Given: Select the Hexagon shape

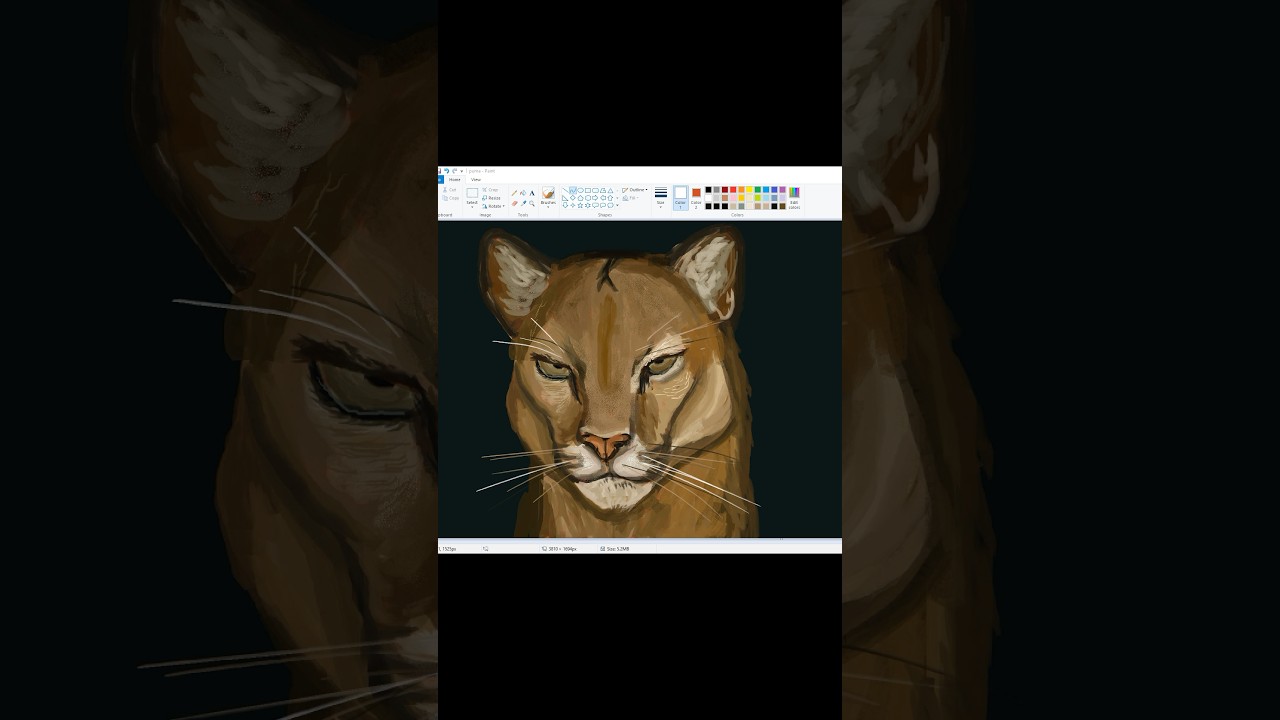Looking at the screenshot, I should (x=588, y=198).
